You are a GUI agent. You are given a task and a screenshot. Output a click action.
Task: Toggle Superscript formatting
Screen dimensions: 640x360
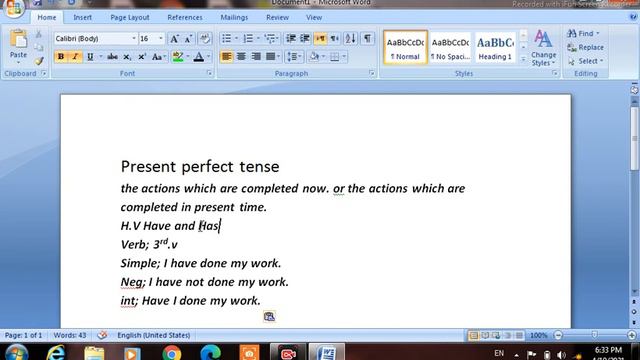(142, 57)
